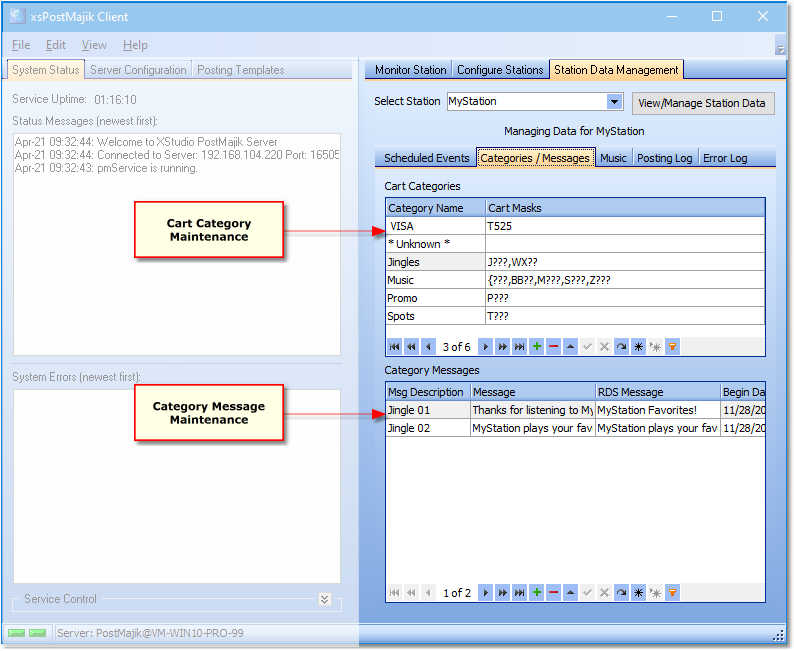Go to last record in Cart Categories navigator
794x651 pixels.
pos(519,347)
